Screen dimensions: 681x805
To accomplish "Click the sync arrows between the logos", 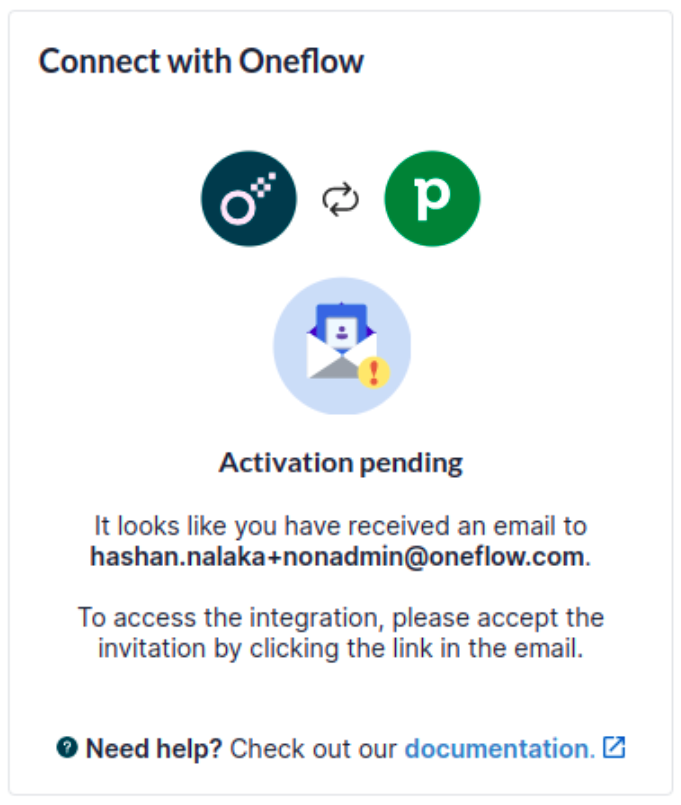I will [340, 197].
